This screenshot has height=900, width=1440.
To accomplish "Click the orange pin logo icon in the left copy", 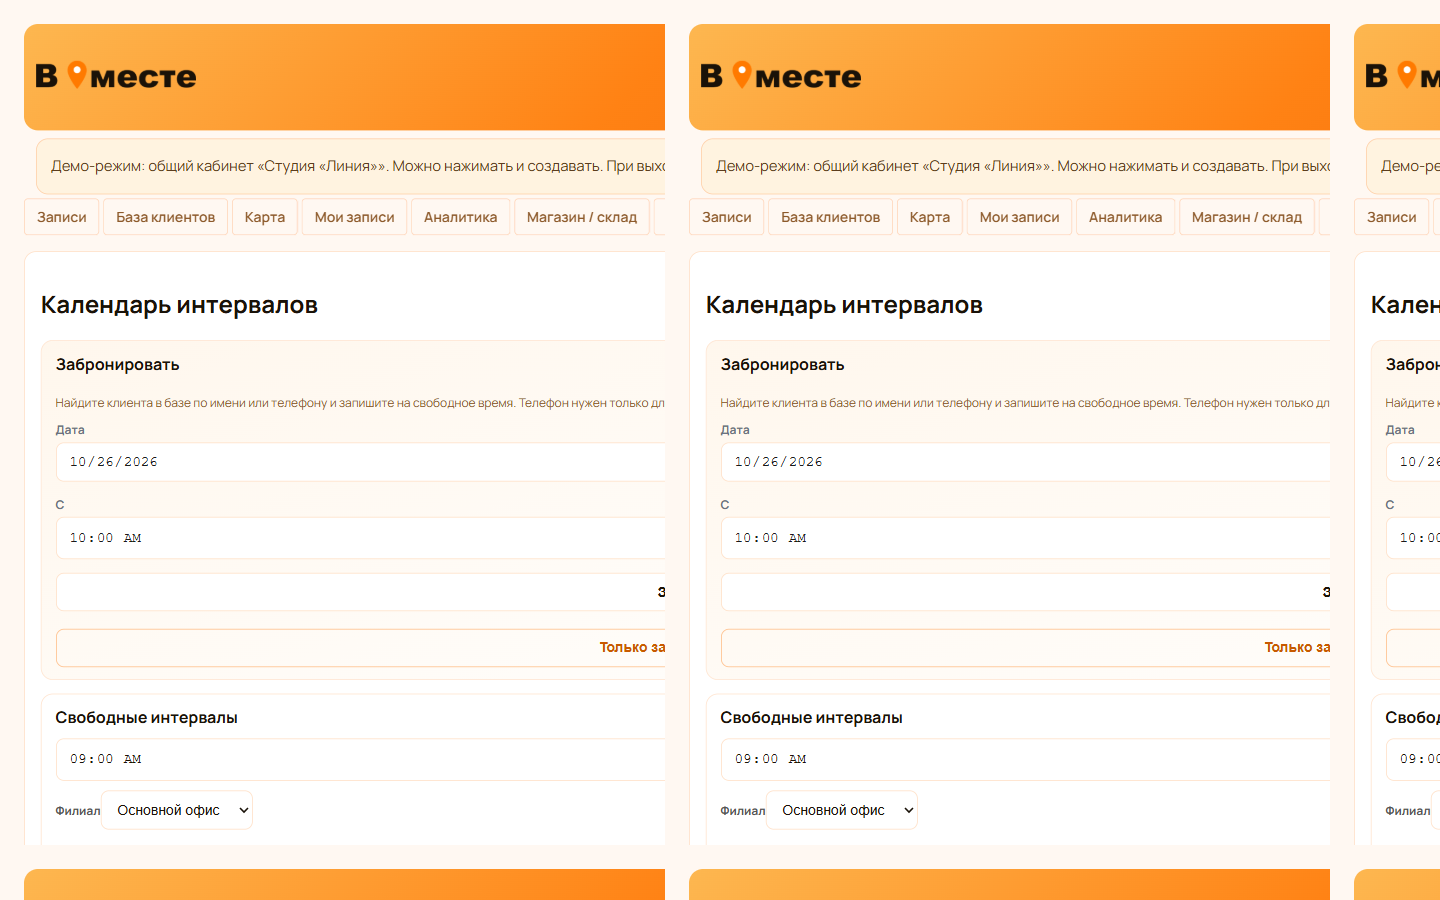I will 77,75.
